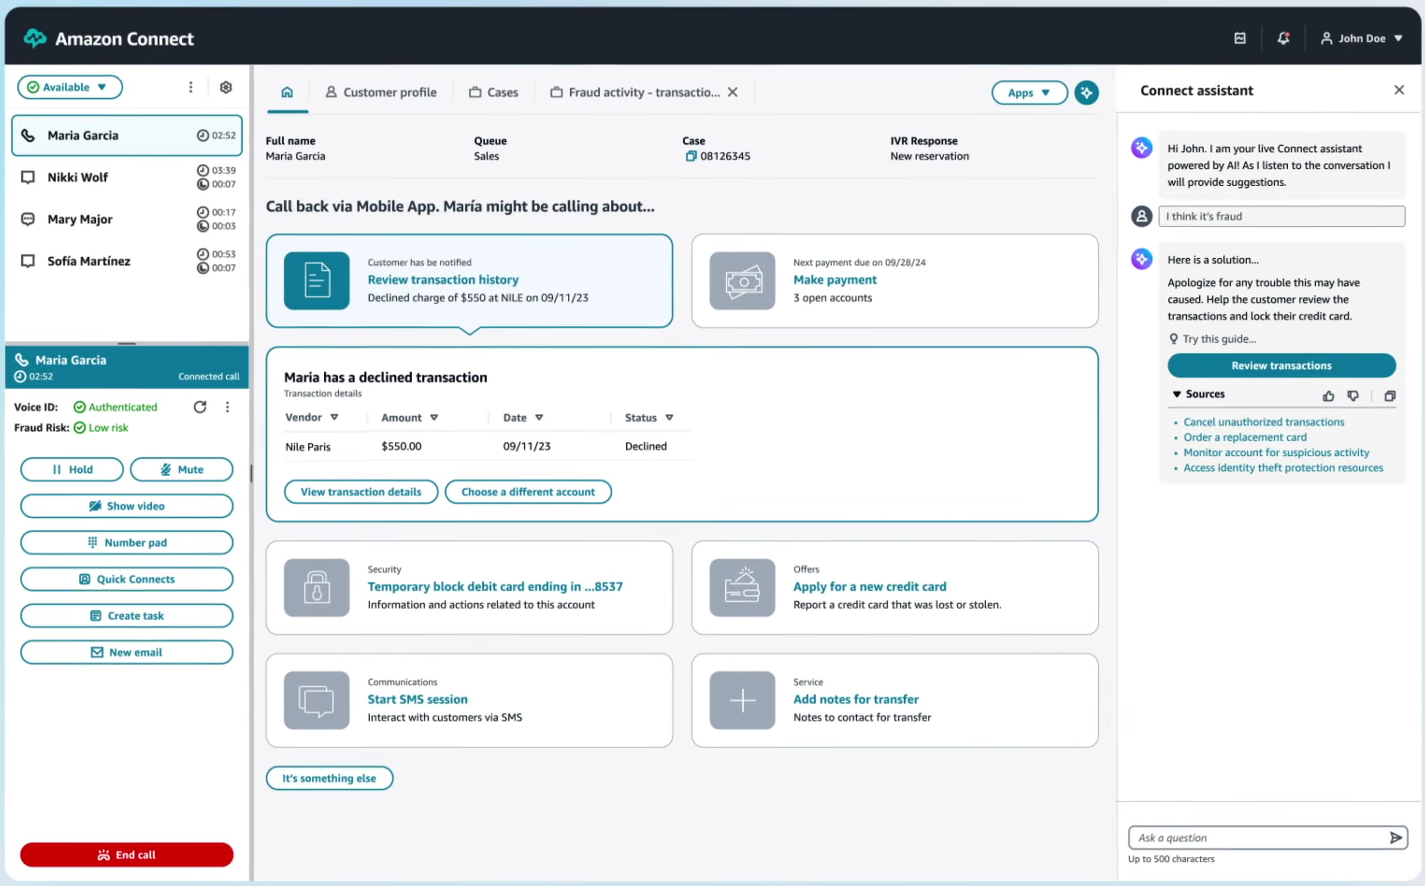The image size is (1425, 886).
Task: Copy the assistant suggestion
Action: pyautogui.click(x=1390, y=396)
